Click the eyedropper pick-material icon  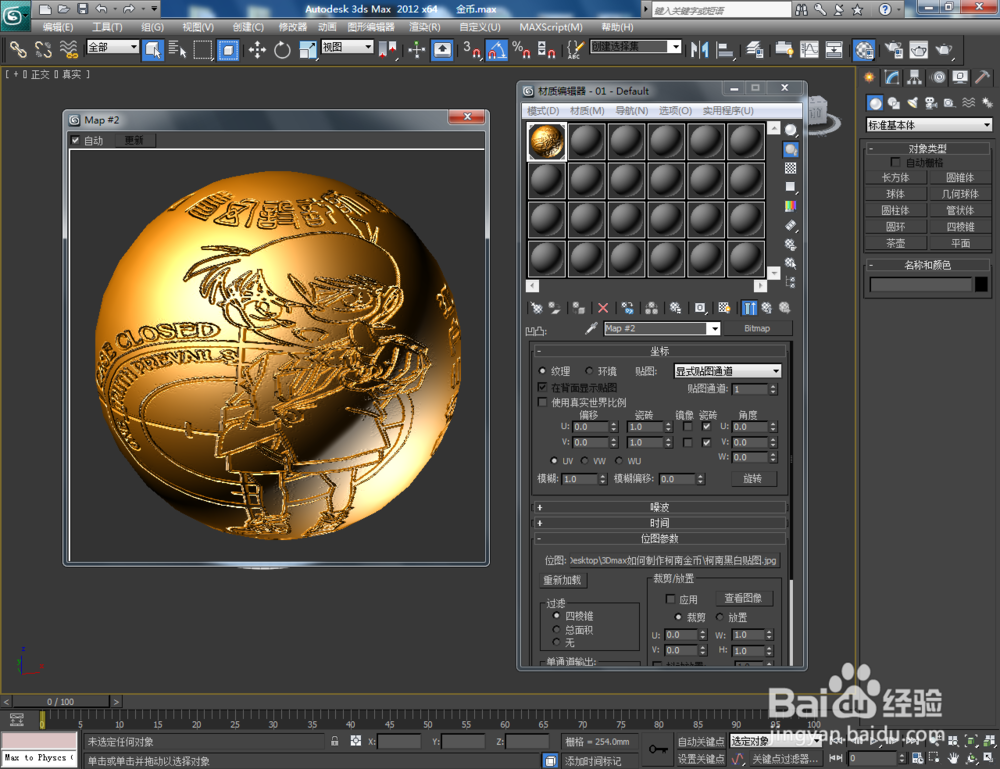[x=589, y=328]
